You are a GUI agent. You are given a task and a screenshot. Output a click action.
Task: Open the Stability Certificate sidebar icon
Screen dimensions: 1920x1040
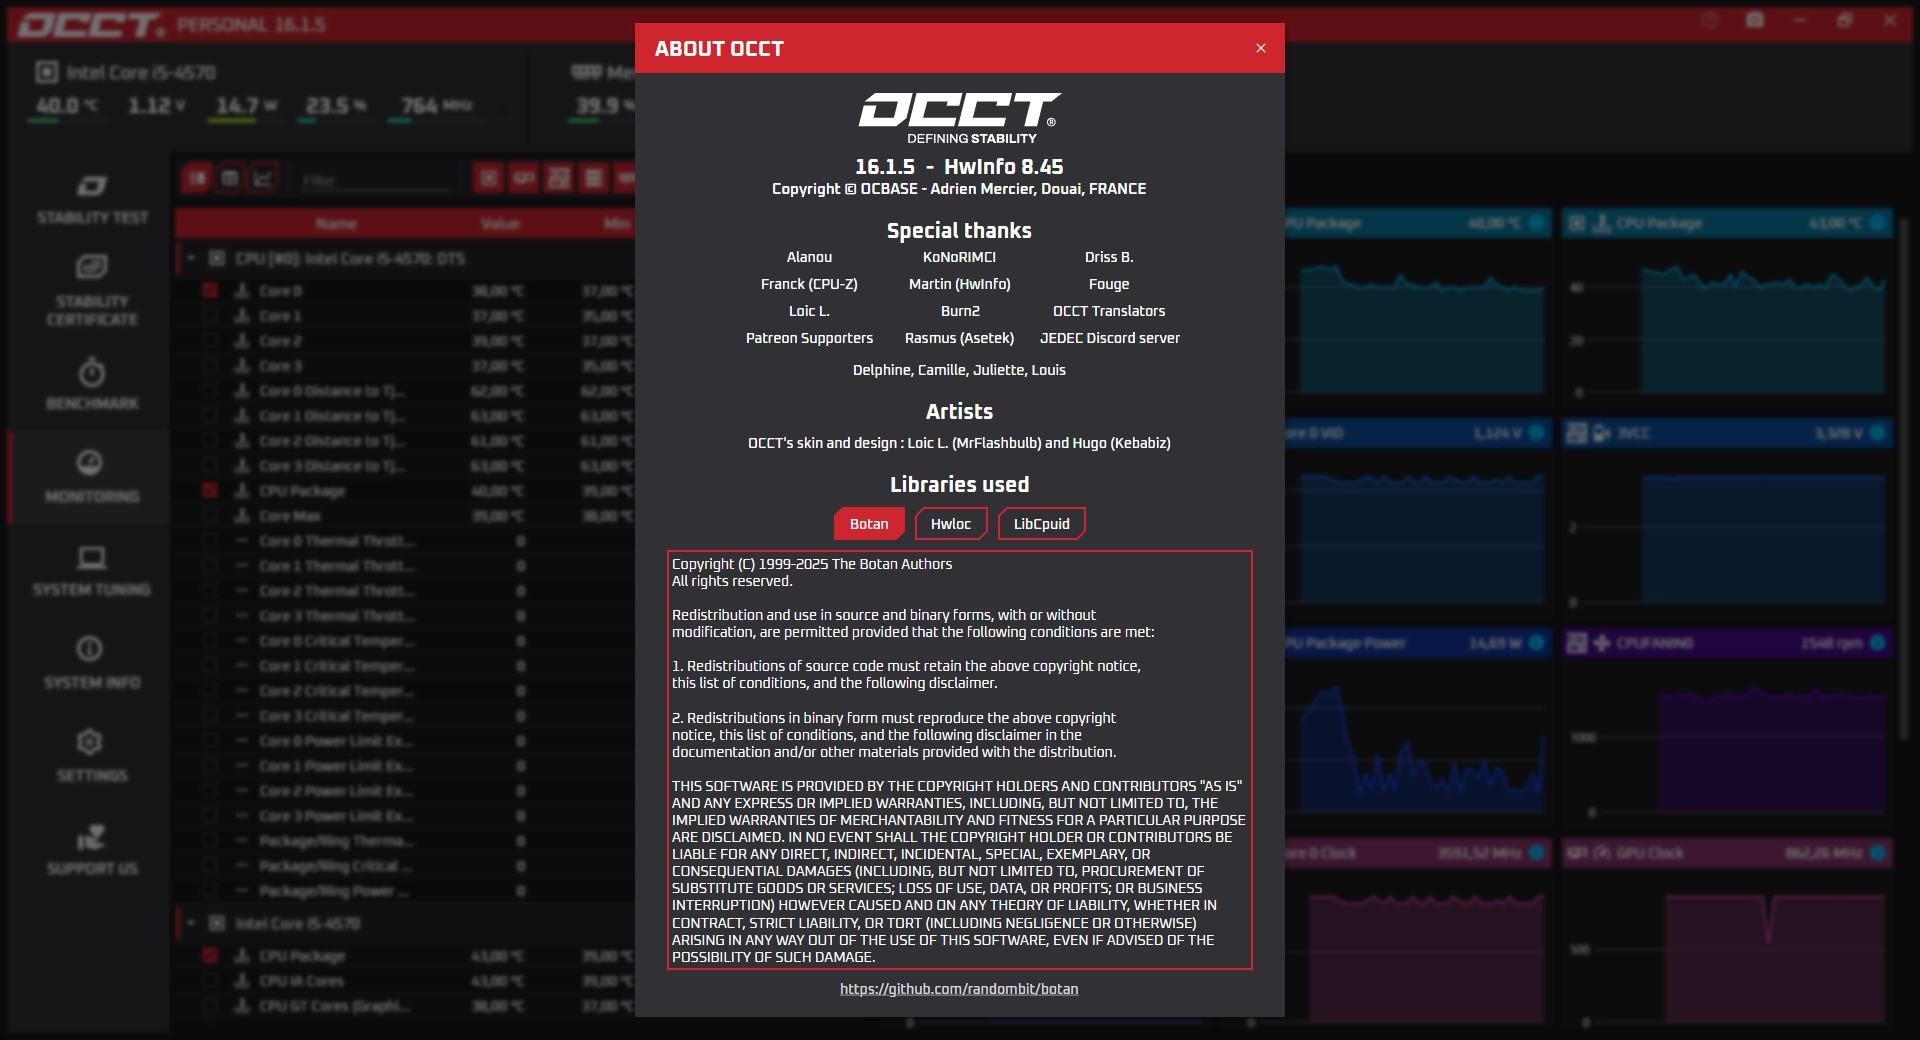[x=92, y=267]
